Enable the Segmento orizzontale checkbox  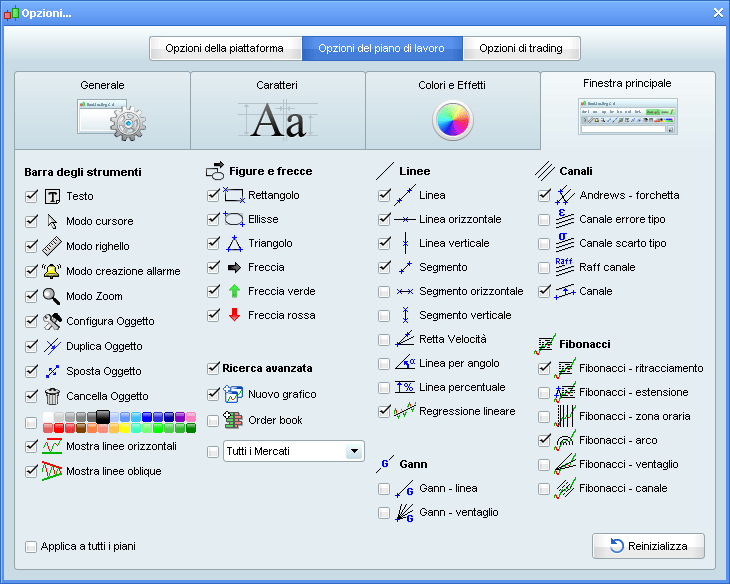[x=384, y=291]
